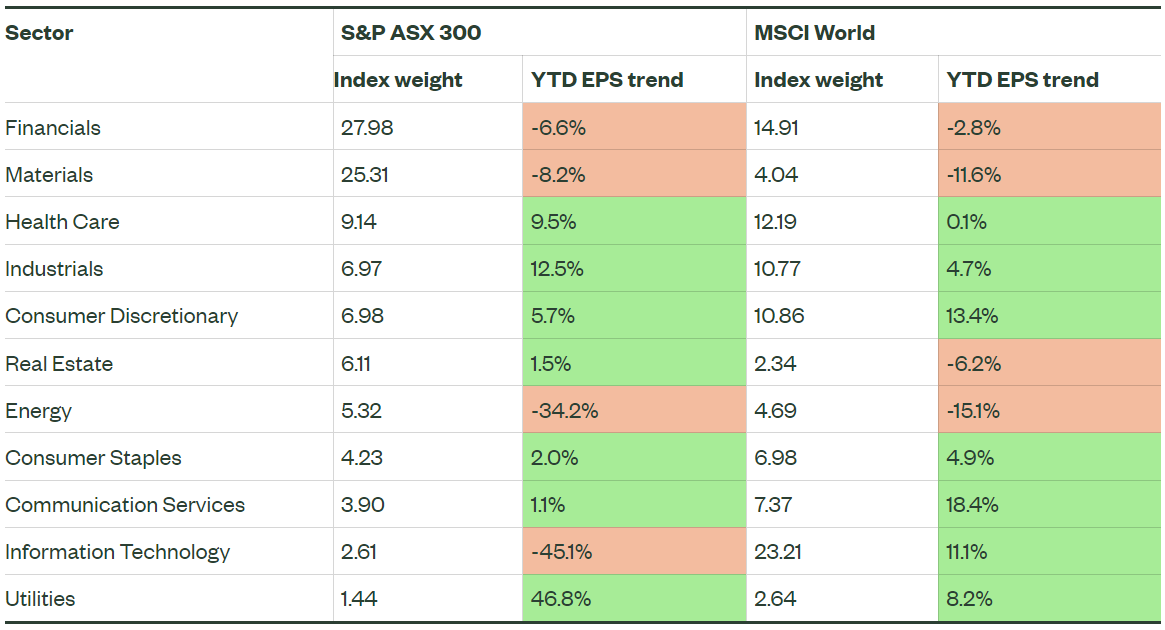This screenshot has width=1165, height=630.
Task: Click the Financials row label
Action: point(53,127)
